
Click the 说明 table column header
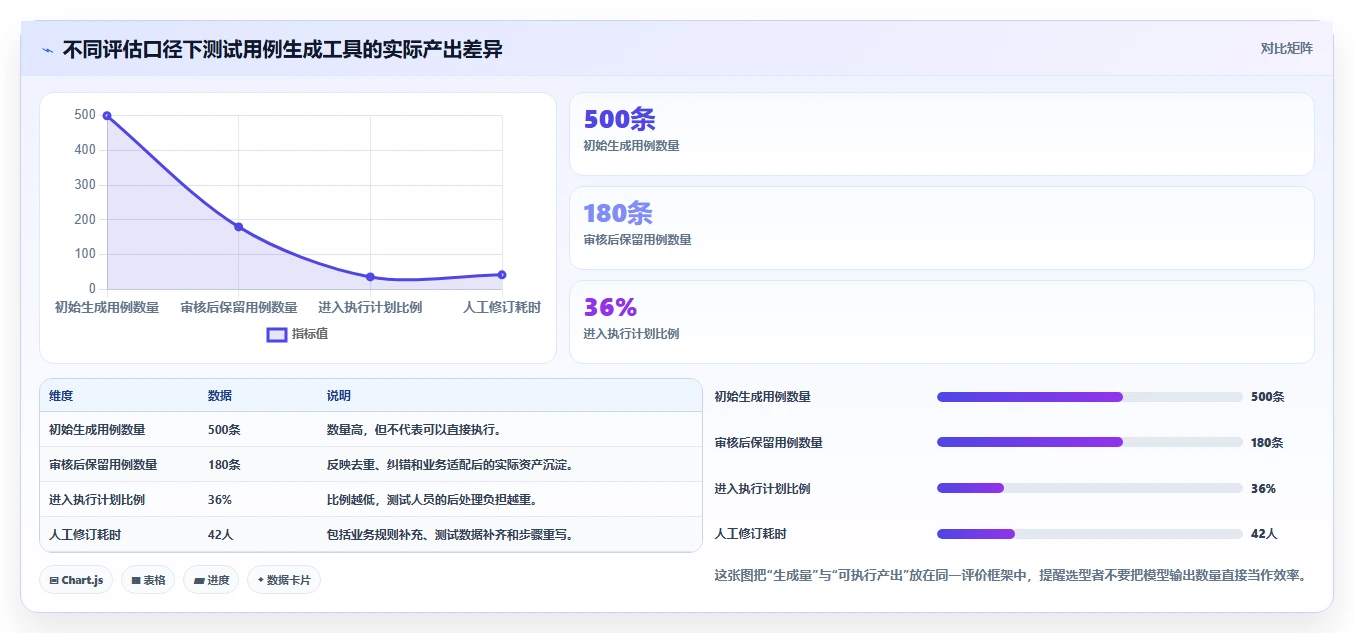[x=339, y=396]
